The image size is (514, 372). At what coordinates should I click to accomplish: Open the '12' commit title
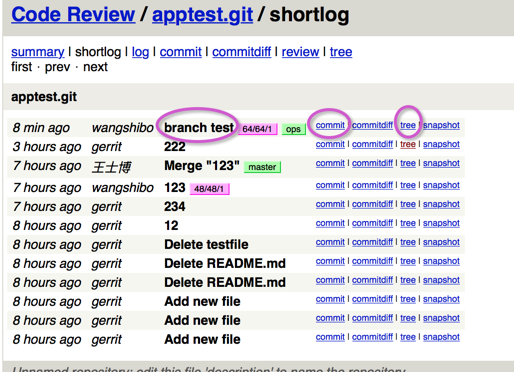pyautogui.click(x=171, y=226)
